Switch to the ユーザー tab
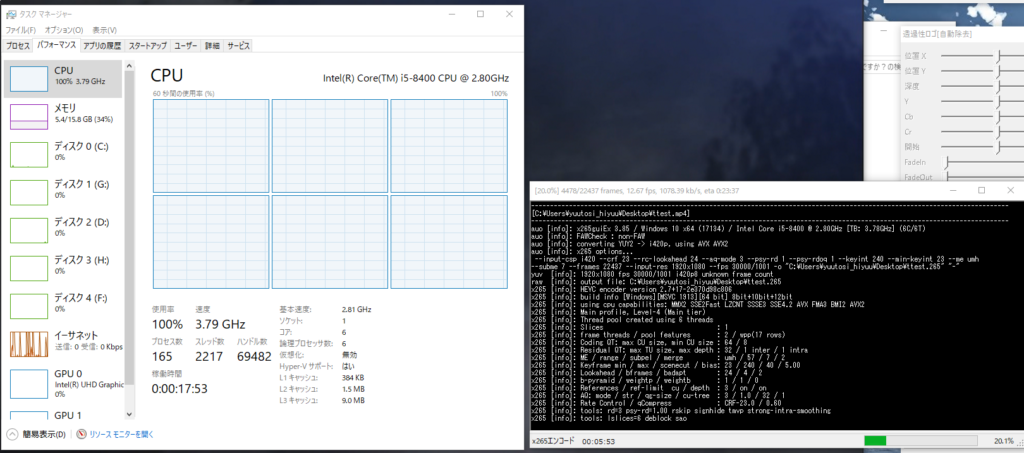Screen dimensions: 1024x453 coord(186,46)
